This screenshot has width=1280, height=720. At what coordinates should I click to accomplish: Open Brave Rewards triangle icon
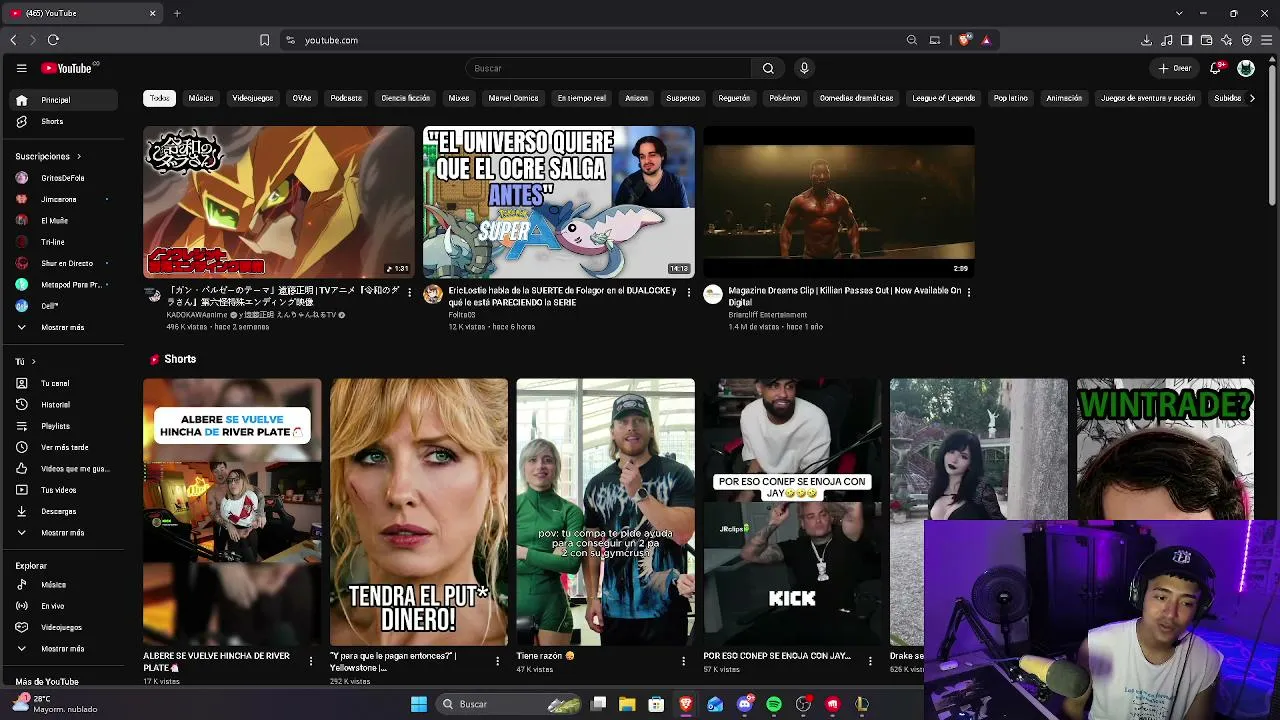[x=986, y=40]
